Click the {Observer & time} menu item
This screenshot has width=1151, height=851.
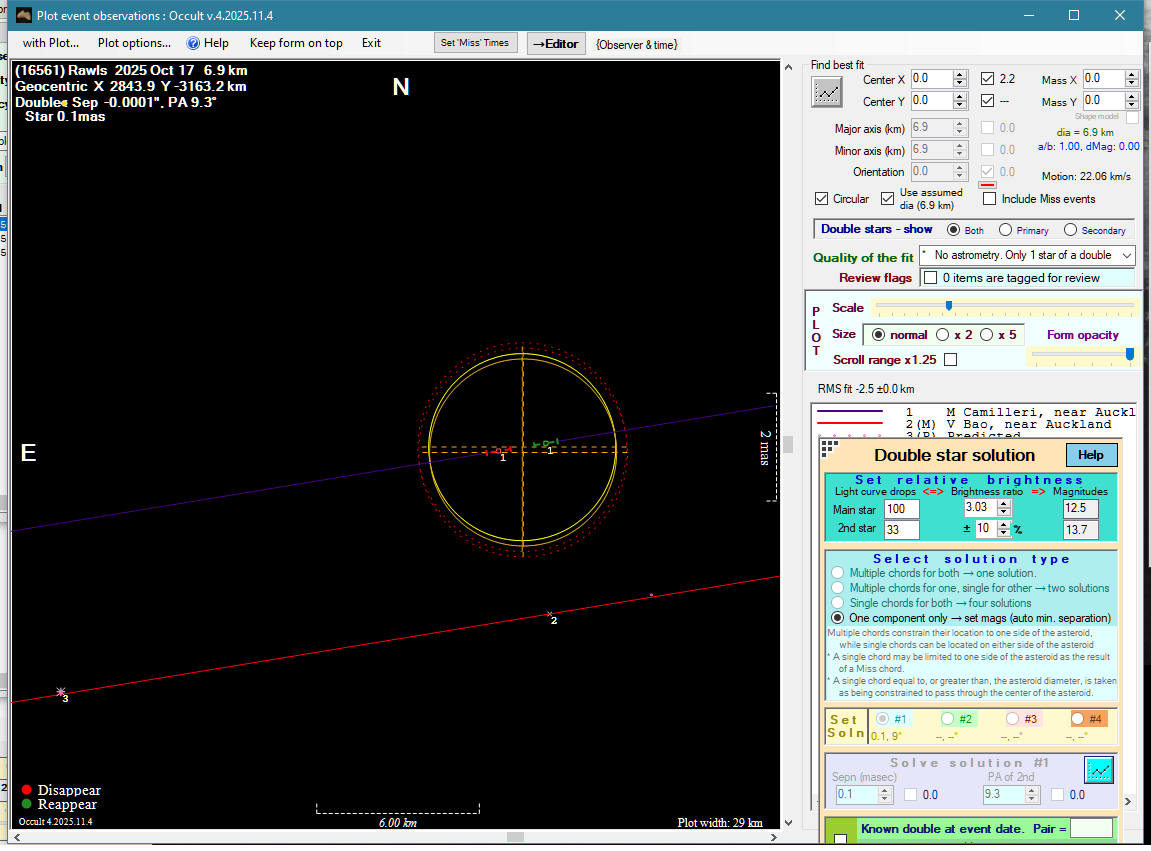636,44
